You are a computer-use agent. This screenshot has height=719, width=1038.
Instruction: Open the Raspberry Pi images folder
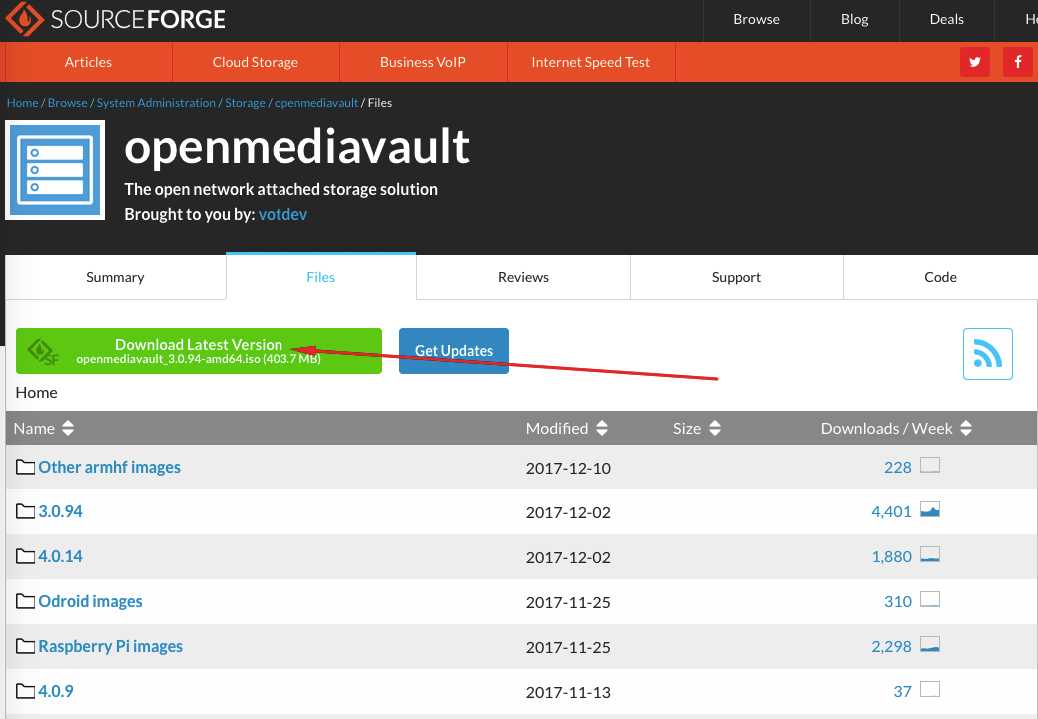pyautogui.click(x=111, y=646)
